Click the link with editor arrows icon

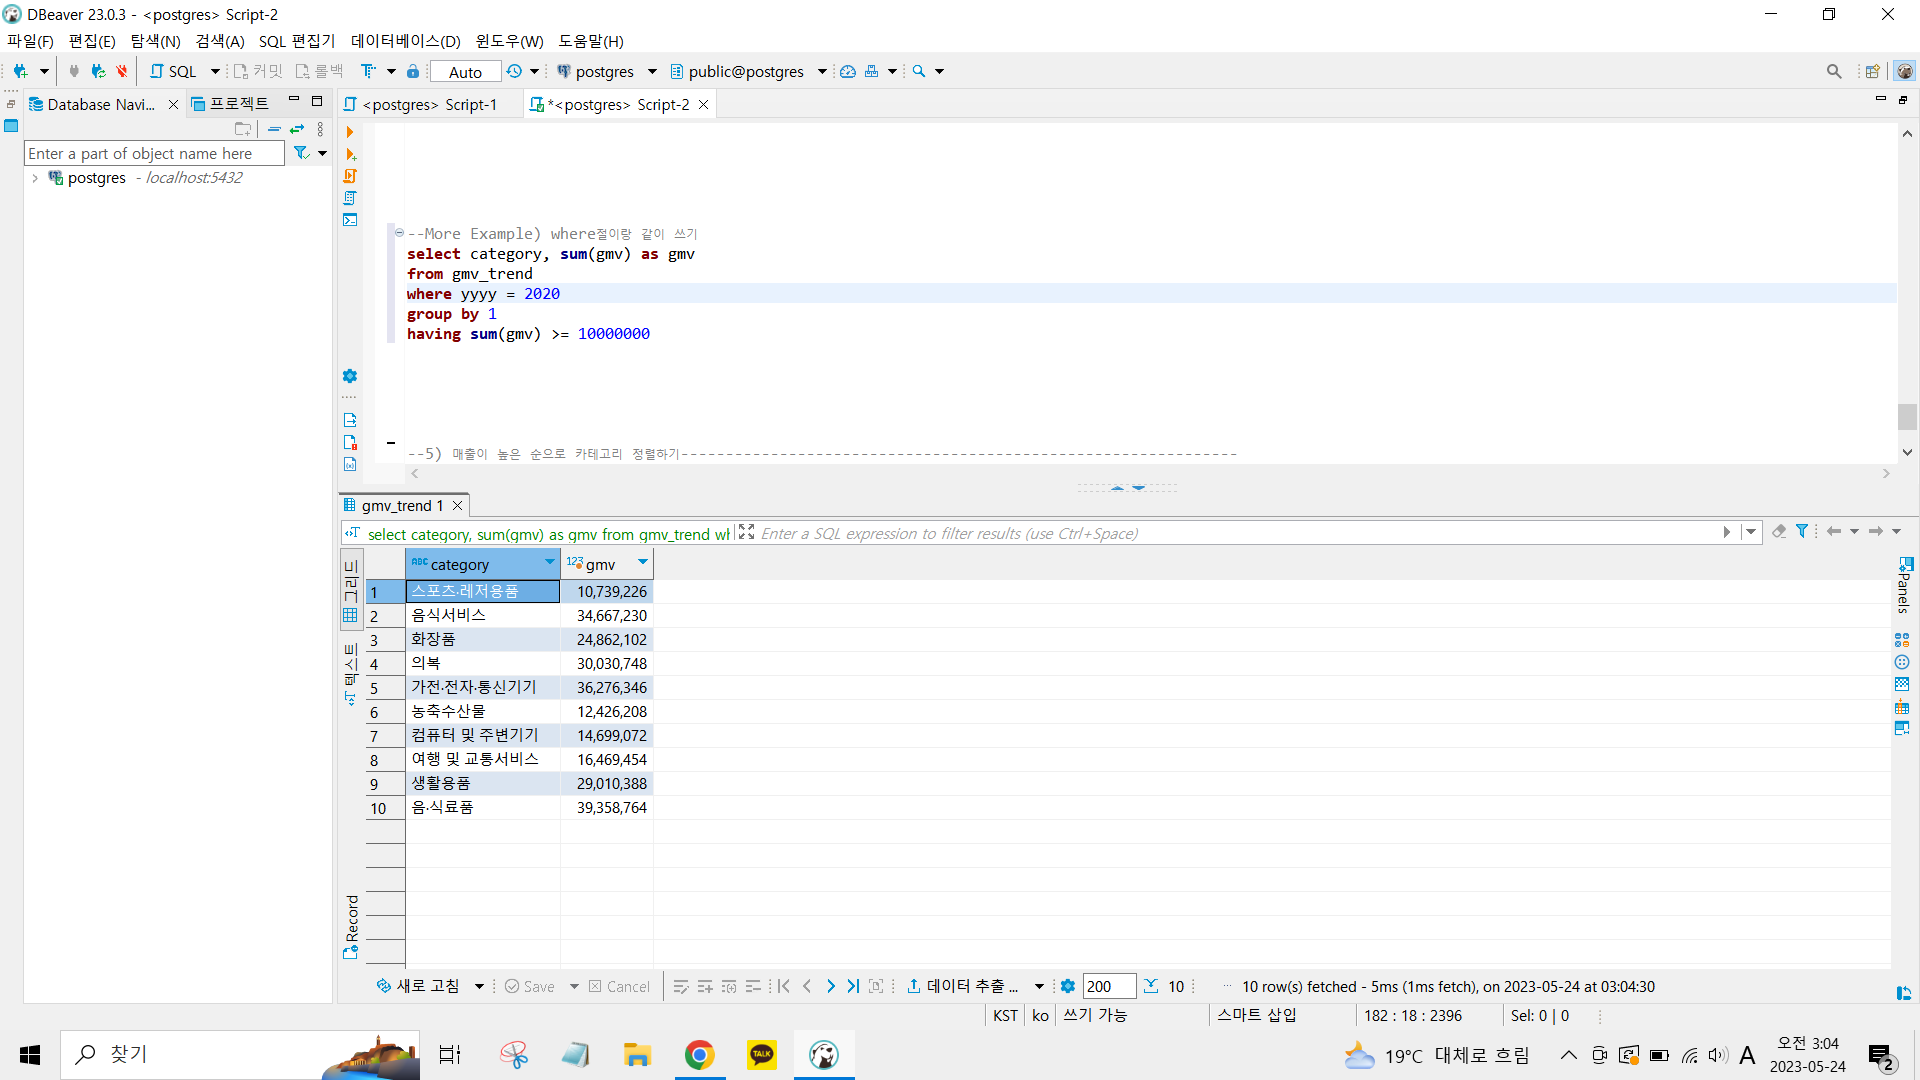tap(297, 129)
